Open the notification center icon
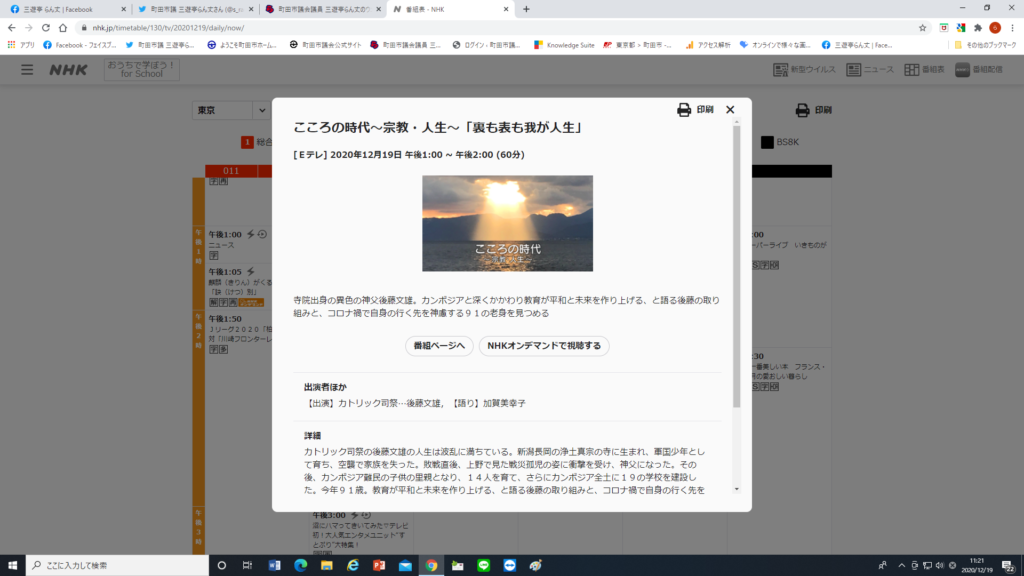 coord(1008,566)
